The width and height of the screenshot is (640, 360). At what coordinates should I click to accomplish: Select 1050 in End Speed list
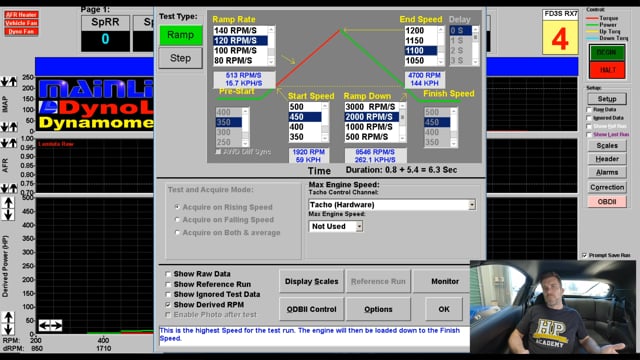[421, 60]
